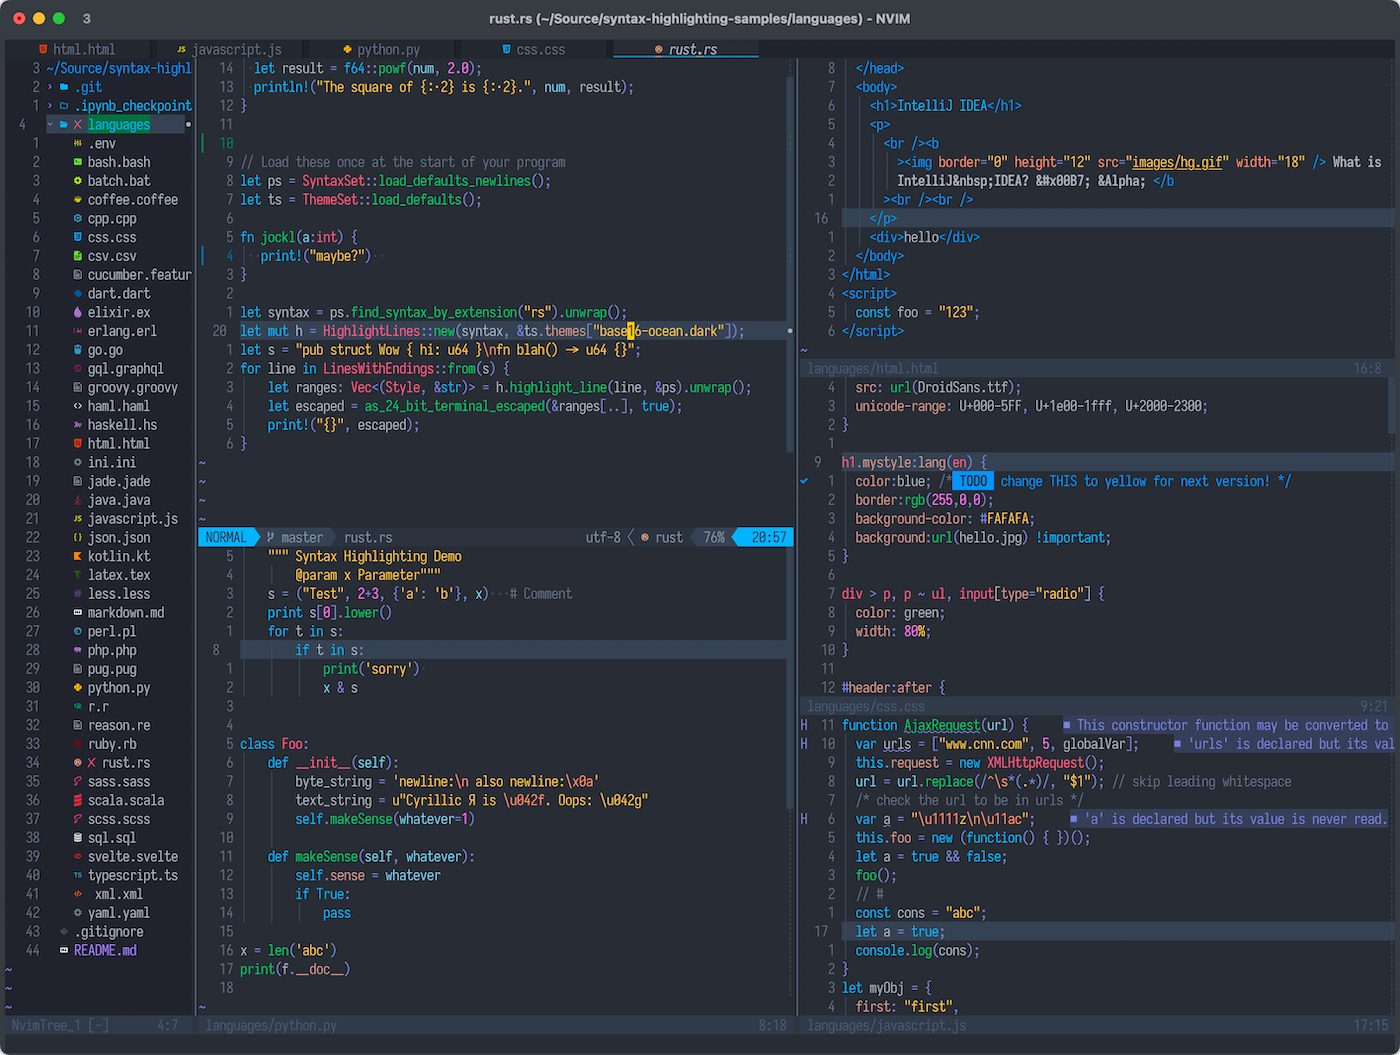Open ruby.rb in file tree
Screen dimensions: 1400x1055
point(112,744)
